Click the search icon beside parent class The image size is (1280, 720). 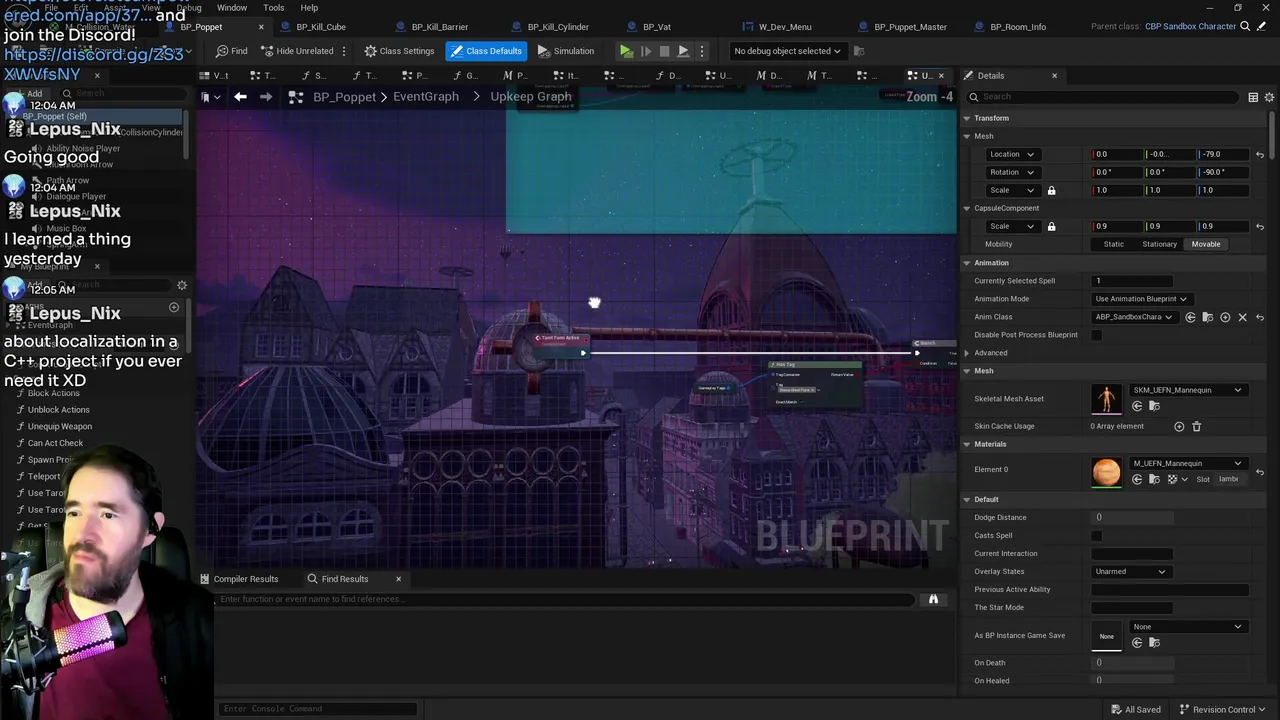pos(1245,27)
